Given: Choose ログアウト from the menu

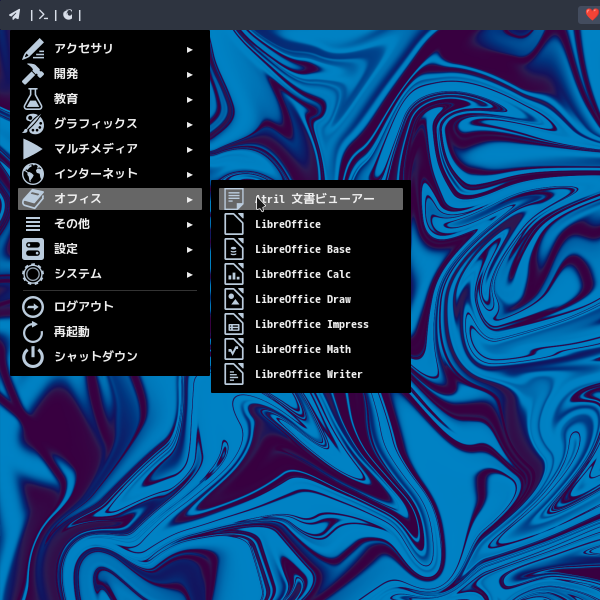Looking at the screenshot, I should click(110, 307).
